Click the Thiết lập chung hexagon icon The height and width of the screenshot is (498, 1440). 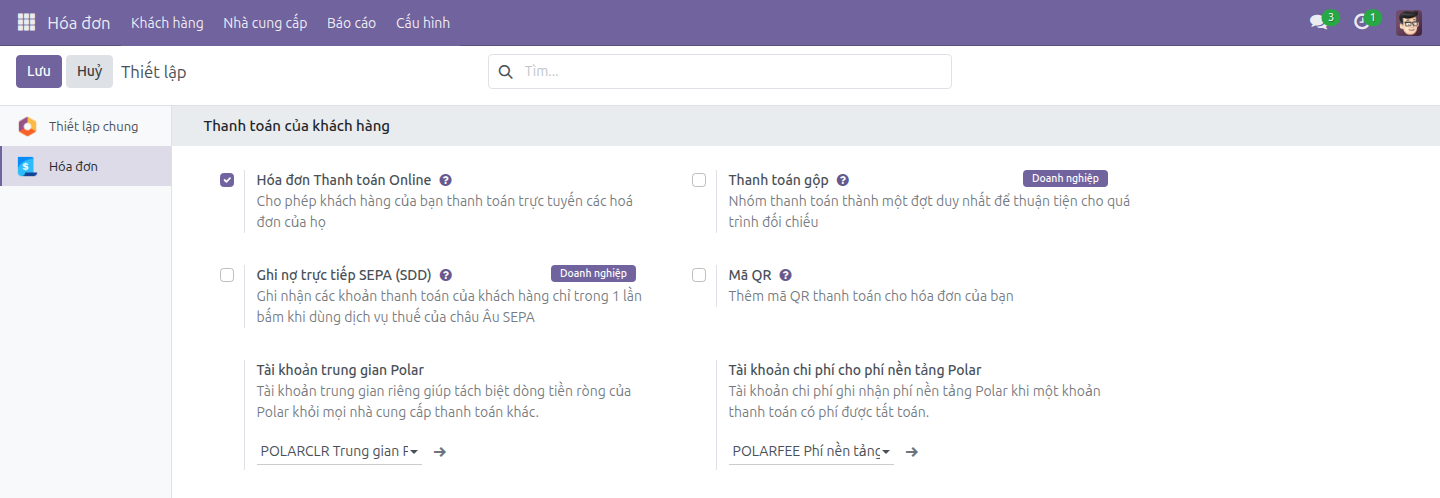[x=28, y=126]
